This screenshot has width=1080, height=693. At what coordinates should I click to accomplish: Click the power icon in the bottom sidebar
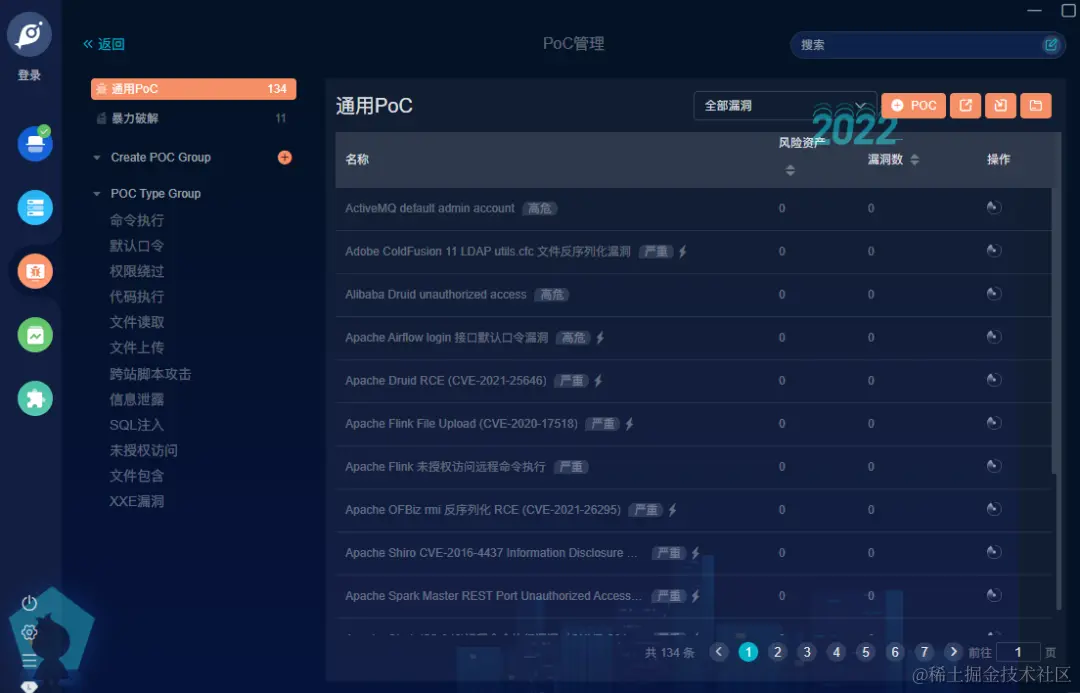[29, 603]
